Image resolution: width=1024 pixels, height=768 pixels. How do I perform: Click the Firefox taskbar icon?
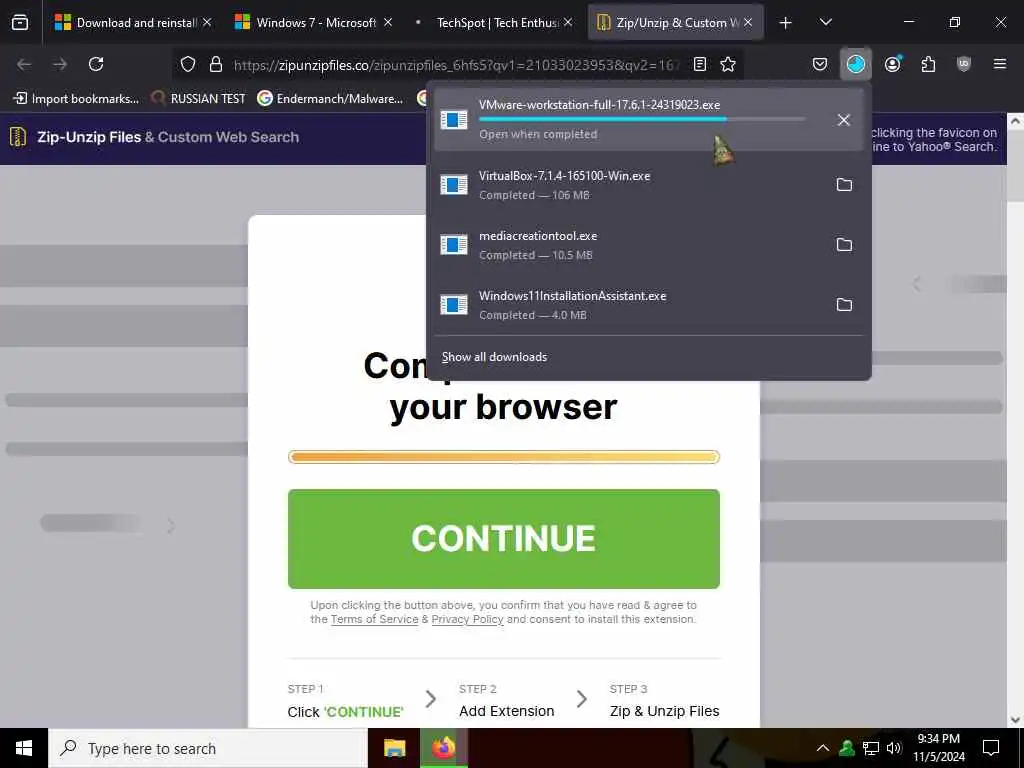[444, 748]
